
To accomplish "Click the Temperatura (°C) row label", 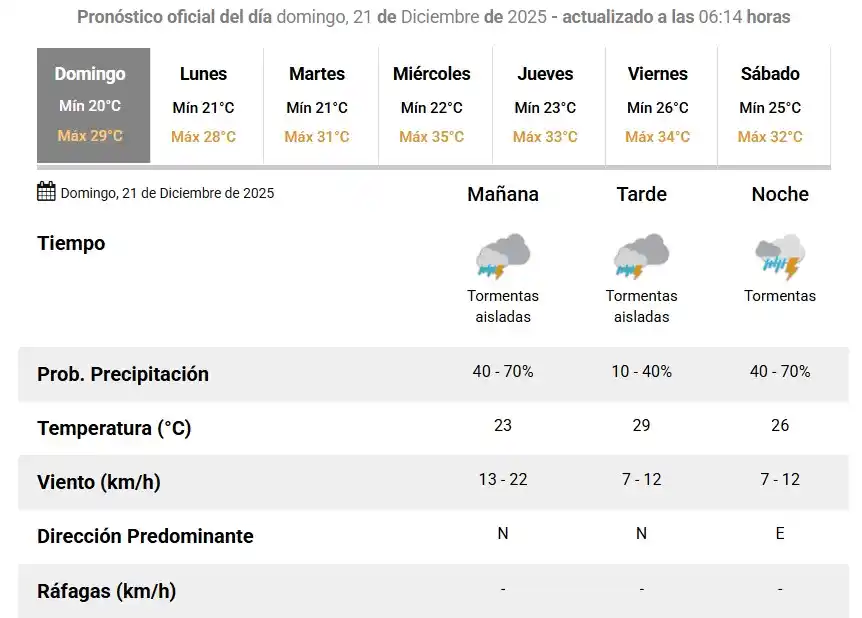I will coord(114,428).
